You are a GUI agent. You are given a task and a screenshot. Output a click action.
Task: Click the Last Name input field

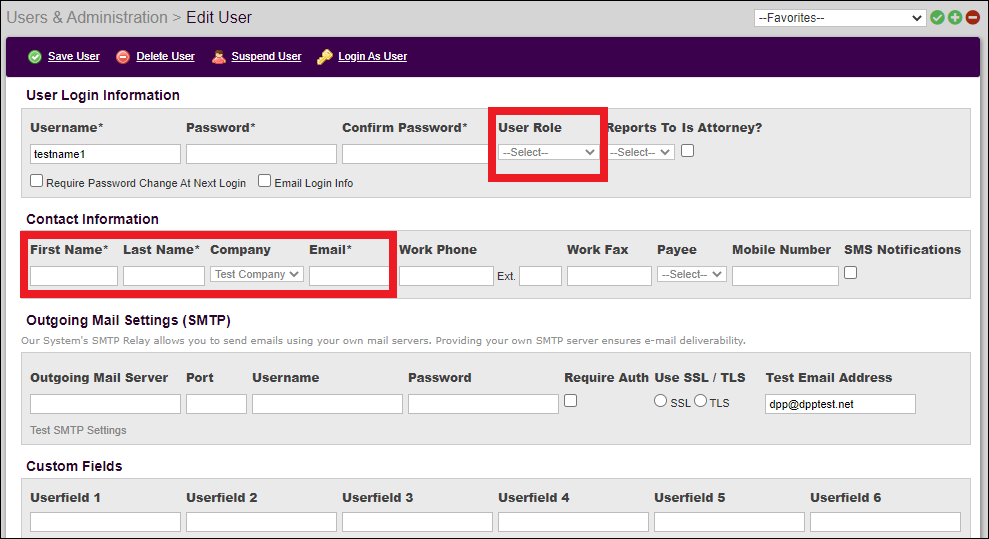[164, 276]
